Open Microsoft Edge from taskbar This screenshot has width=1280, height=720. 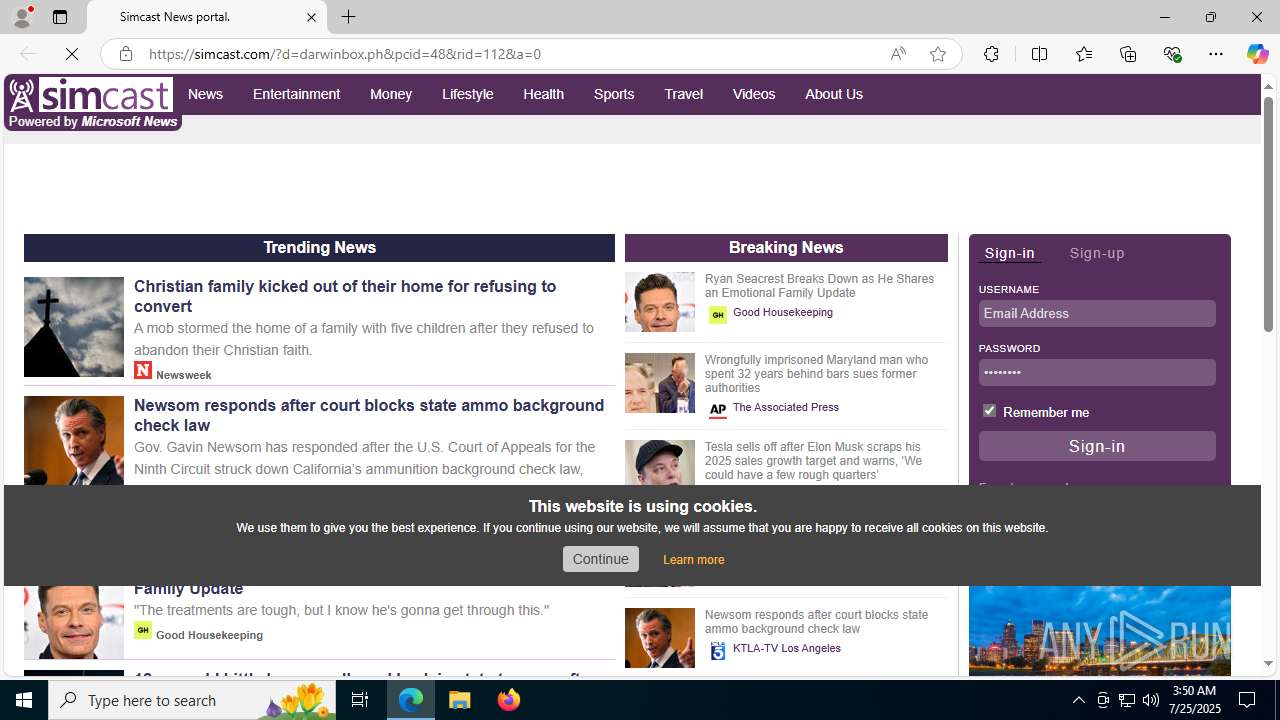tap(411, 700)
